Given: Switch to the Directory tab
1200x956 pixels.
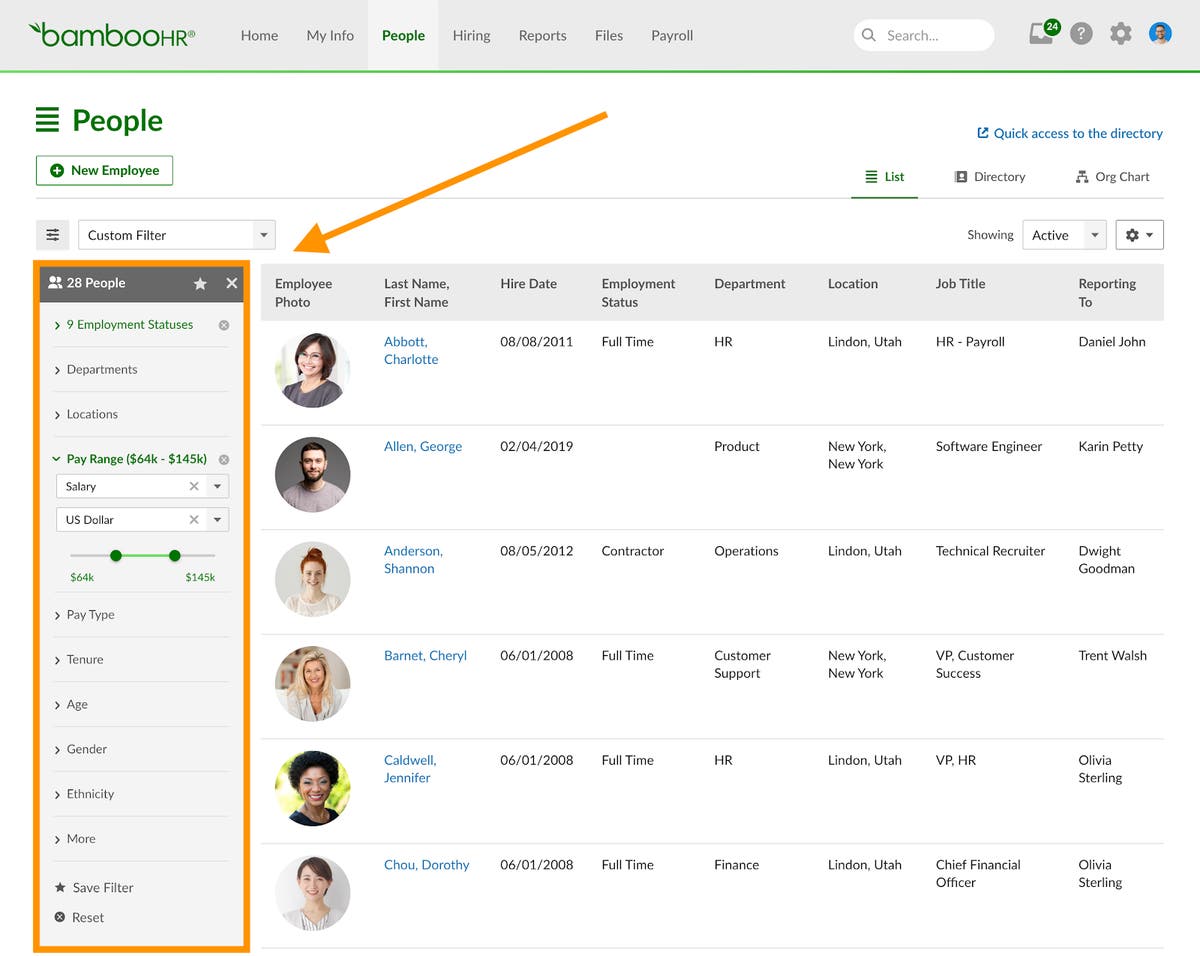Looking at the screenshot, I should (x=990, y=177).
